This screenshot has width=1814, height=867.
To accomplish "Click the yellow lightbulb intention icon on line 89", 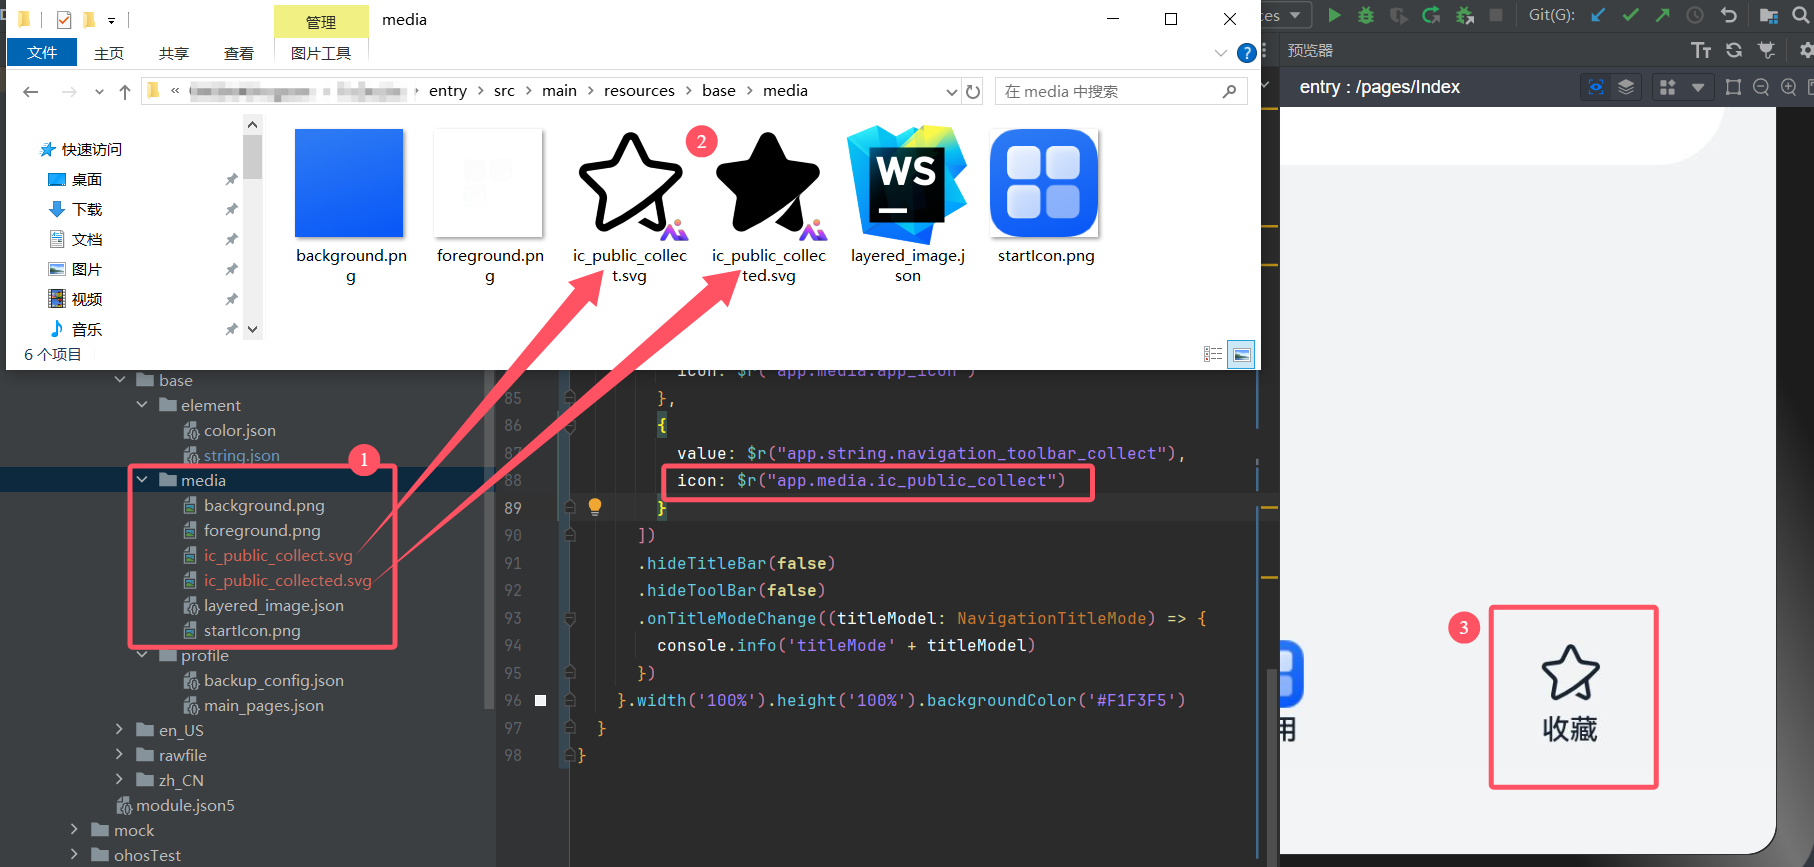I will coord(595,507).
